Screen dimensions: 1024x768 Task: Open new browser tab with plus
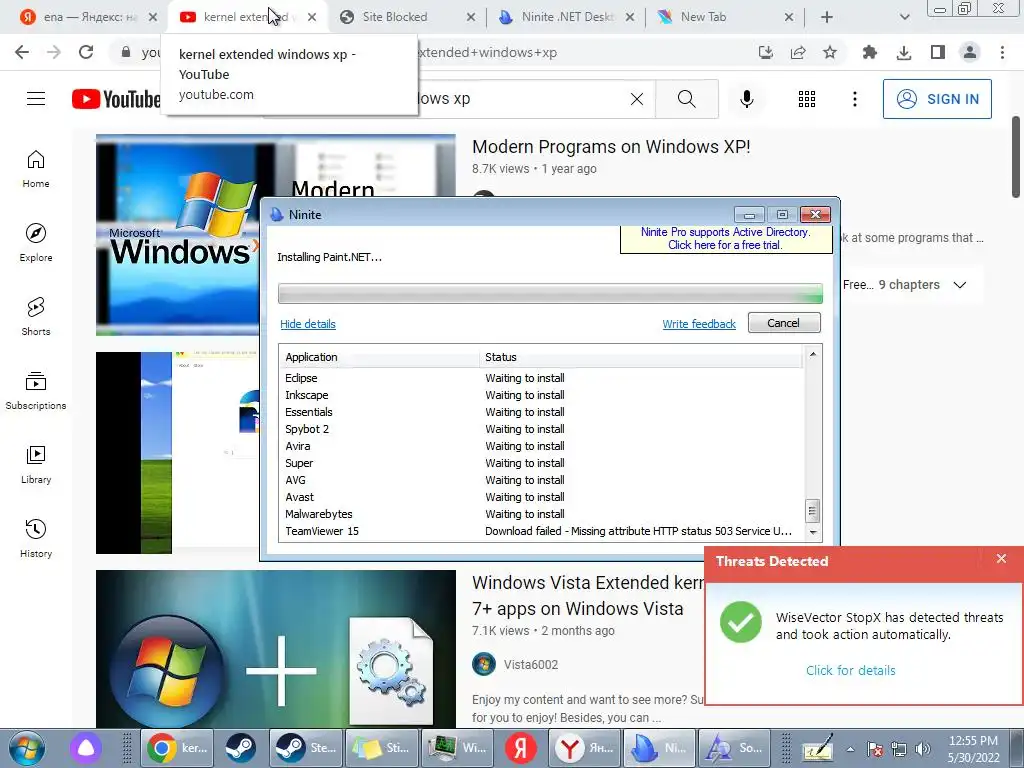[x=827, y=17]
